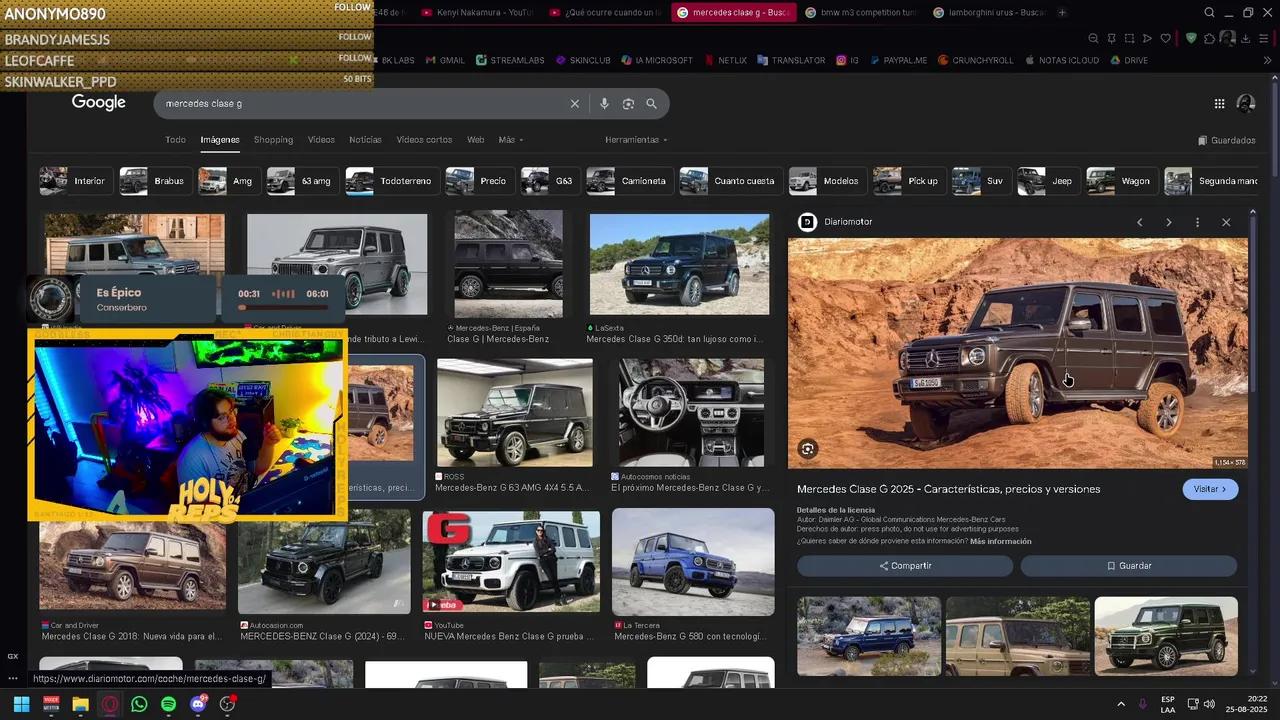Open the Autocosmos G-Class interior thumbnail
This screenshot has width=1280, height=720.
(x=691, y=413)
